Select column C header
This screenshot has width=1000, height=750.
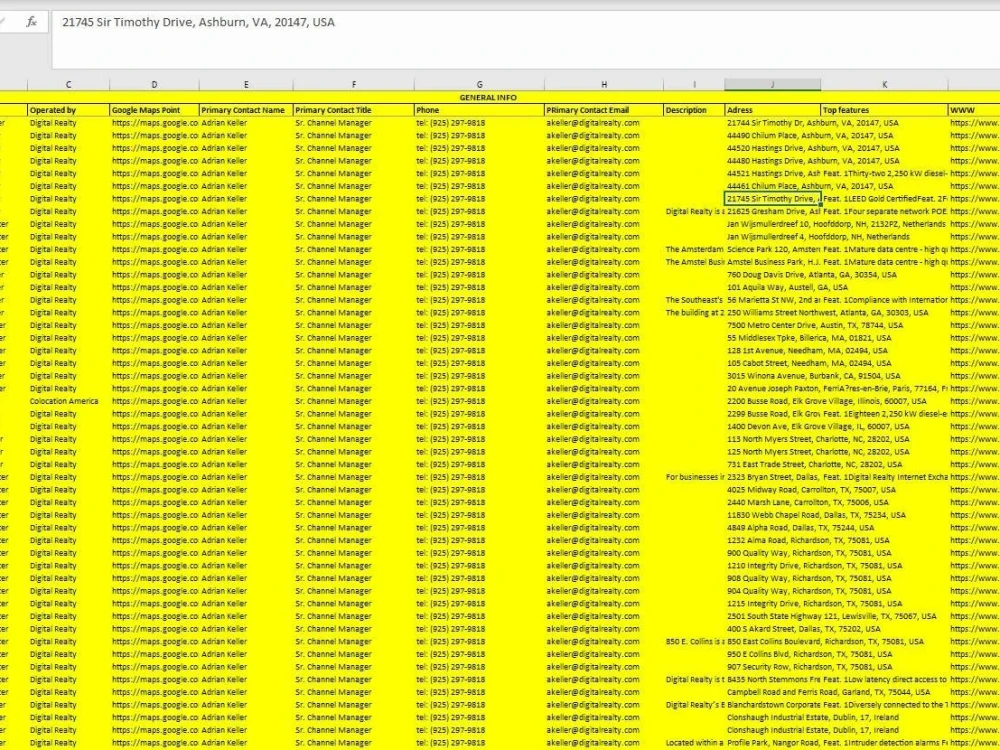(x=68, y=84)
